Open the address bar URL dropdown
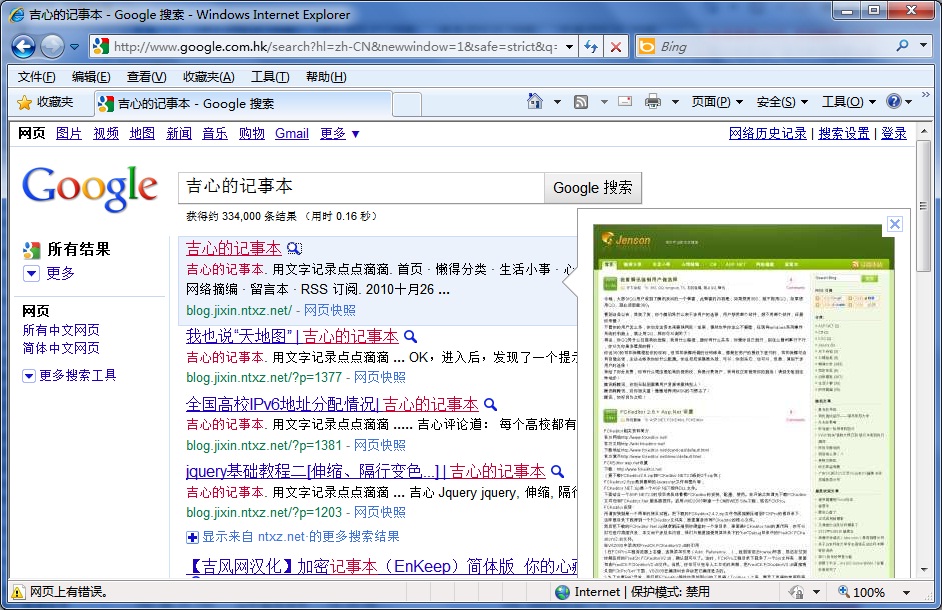The height and width of the screenshot is (610, 942). point(571,47)
